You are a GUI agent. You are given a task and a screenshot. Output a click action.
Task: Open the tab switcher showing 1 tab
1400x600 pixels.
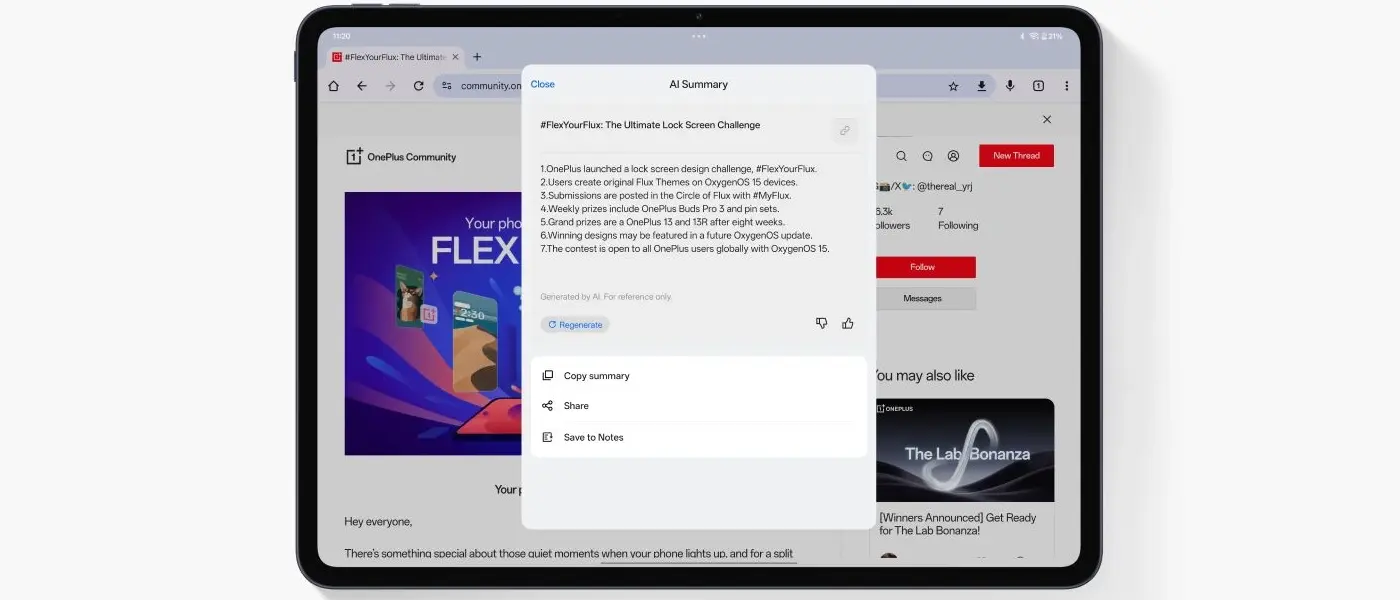pos(1038,86)
